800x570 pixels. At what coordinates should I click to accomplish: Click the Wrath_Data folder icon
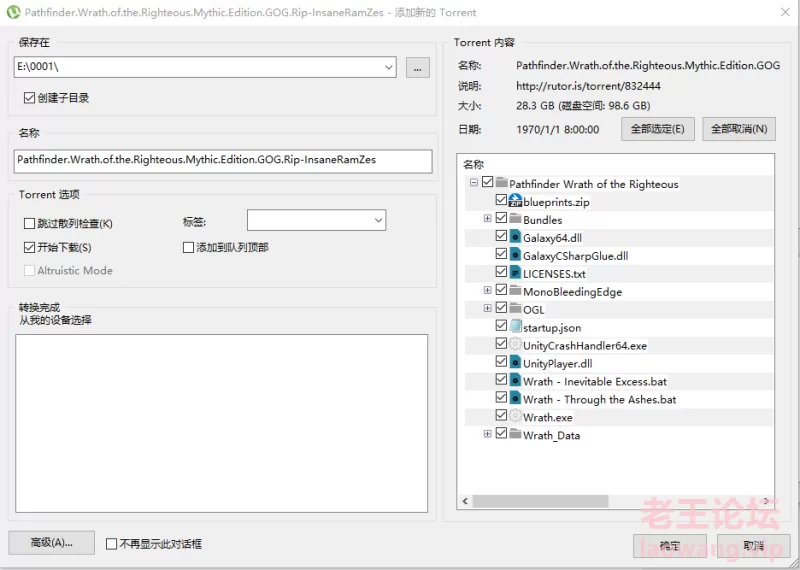tap(515, 434)
